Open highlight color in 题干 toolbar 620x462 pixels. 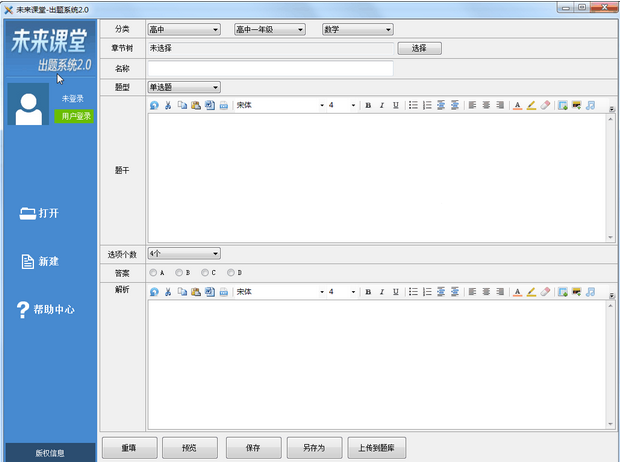531,105
